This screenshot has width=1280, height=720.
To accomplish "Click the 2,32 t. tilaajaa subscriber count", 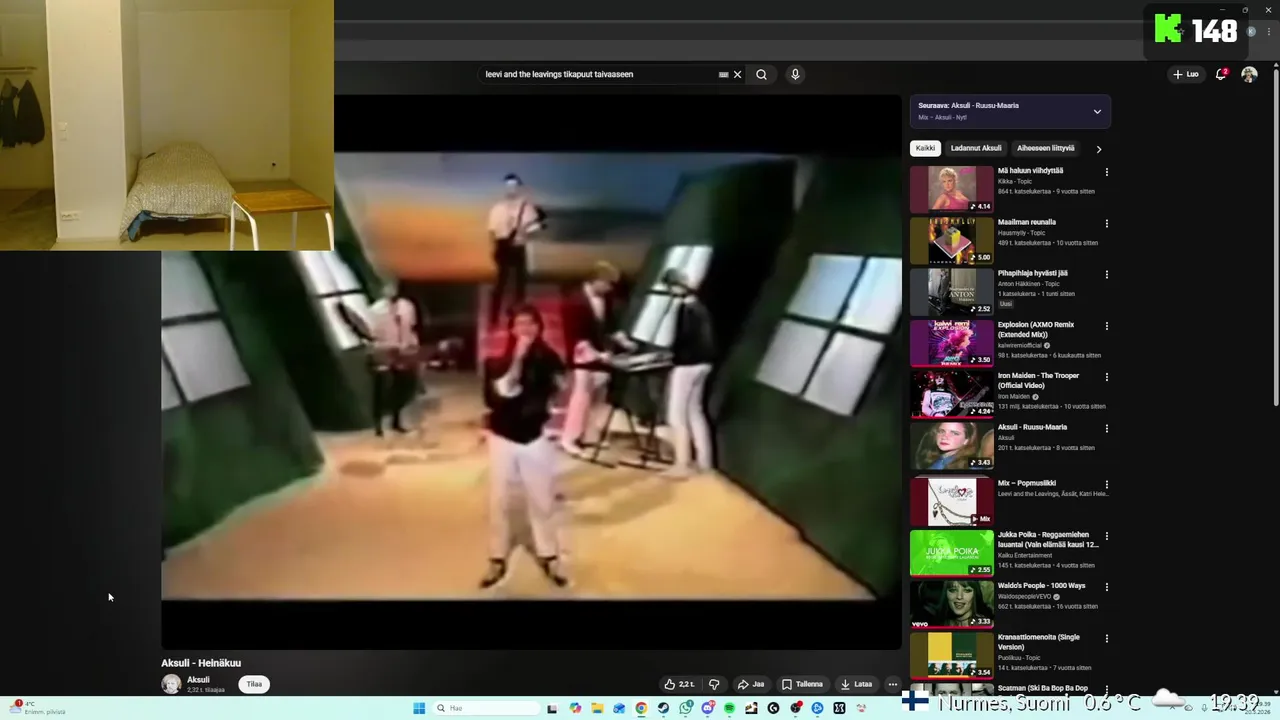I will click(x=206, y=690).
